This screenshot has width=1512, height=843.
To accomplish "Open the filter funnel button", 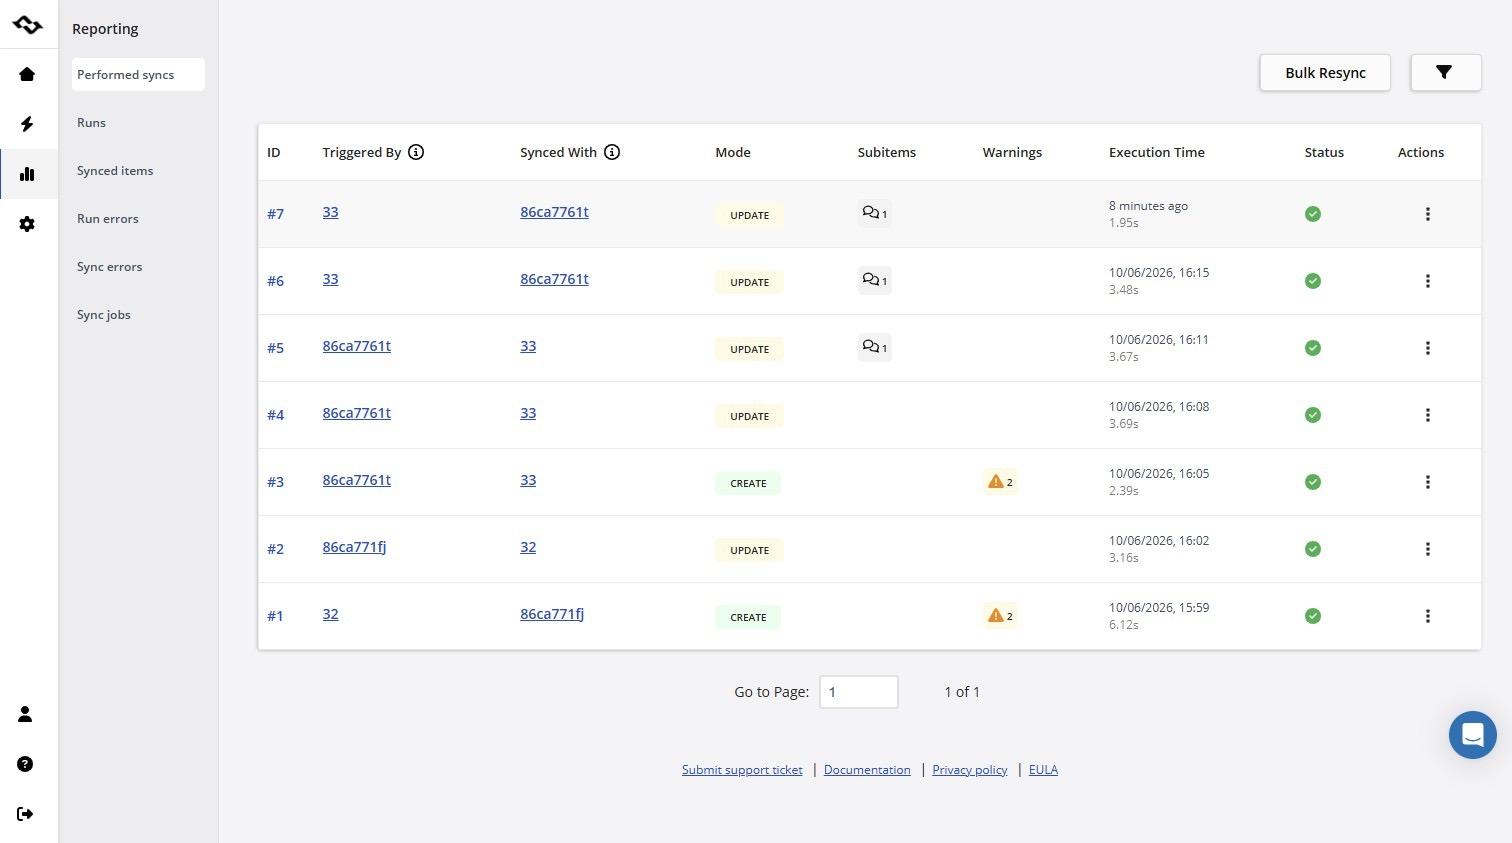I will click(x=1445, y=72).
